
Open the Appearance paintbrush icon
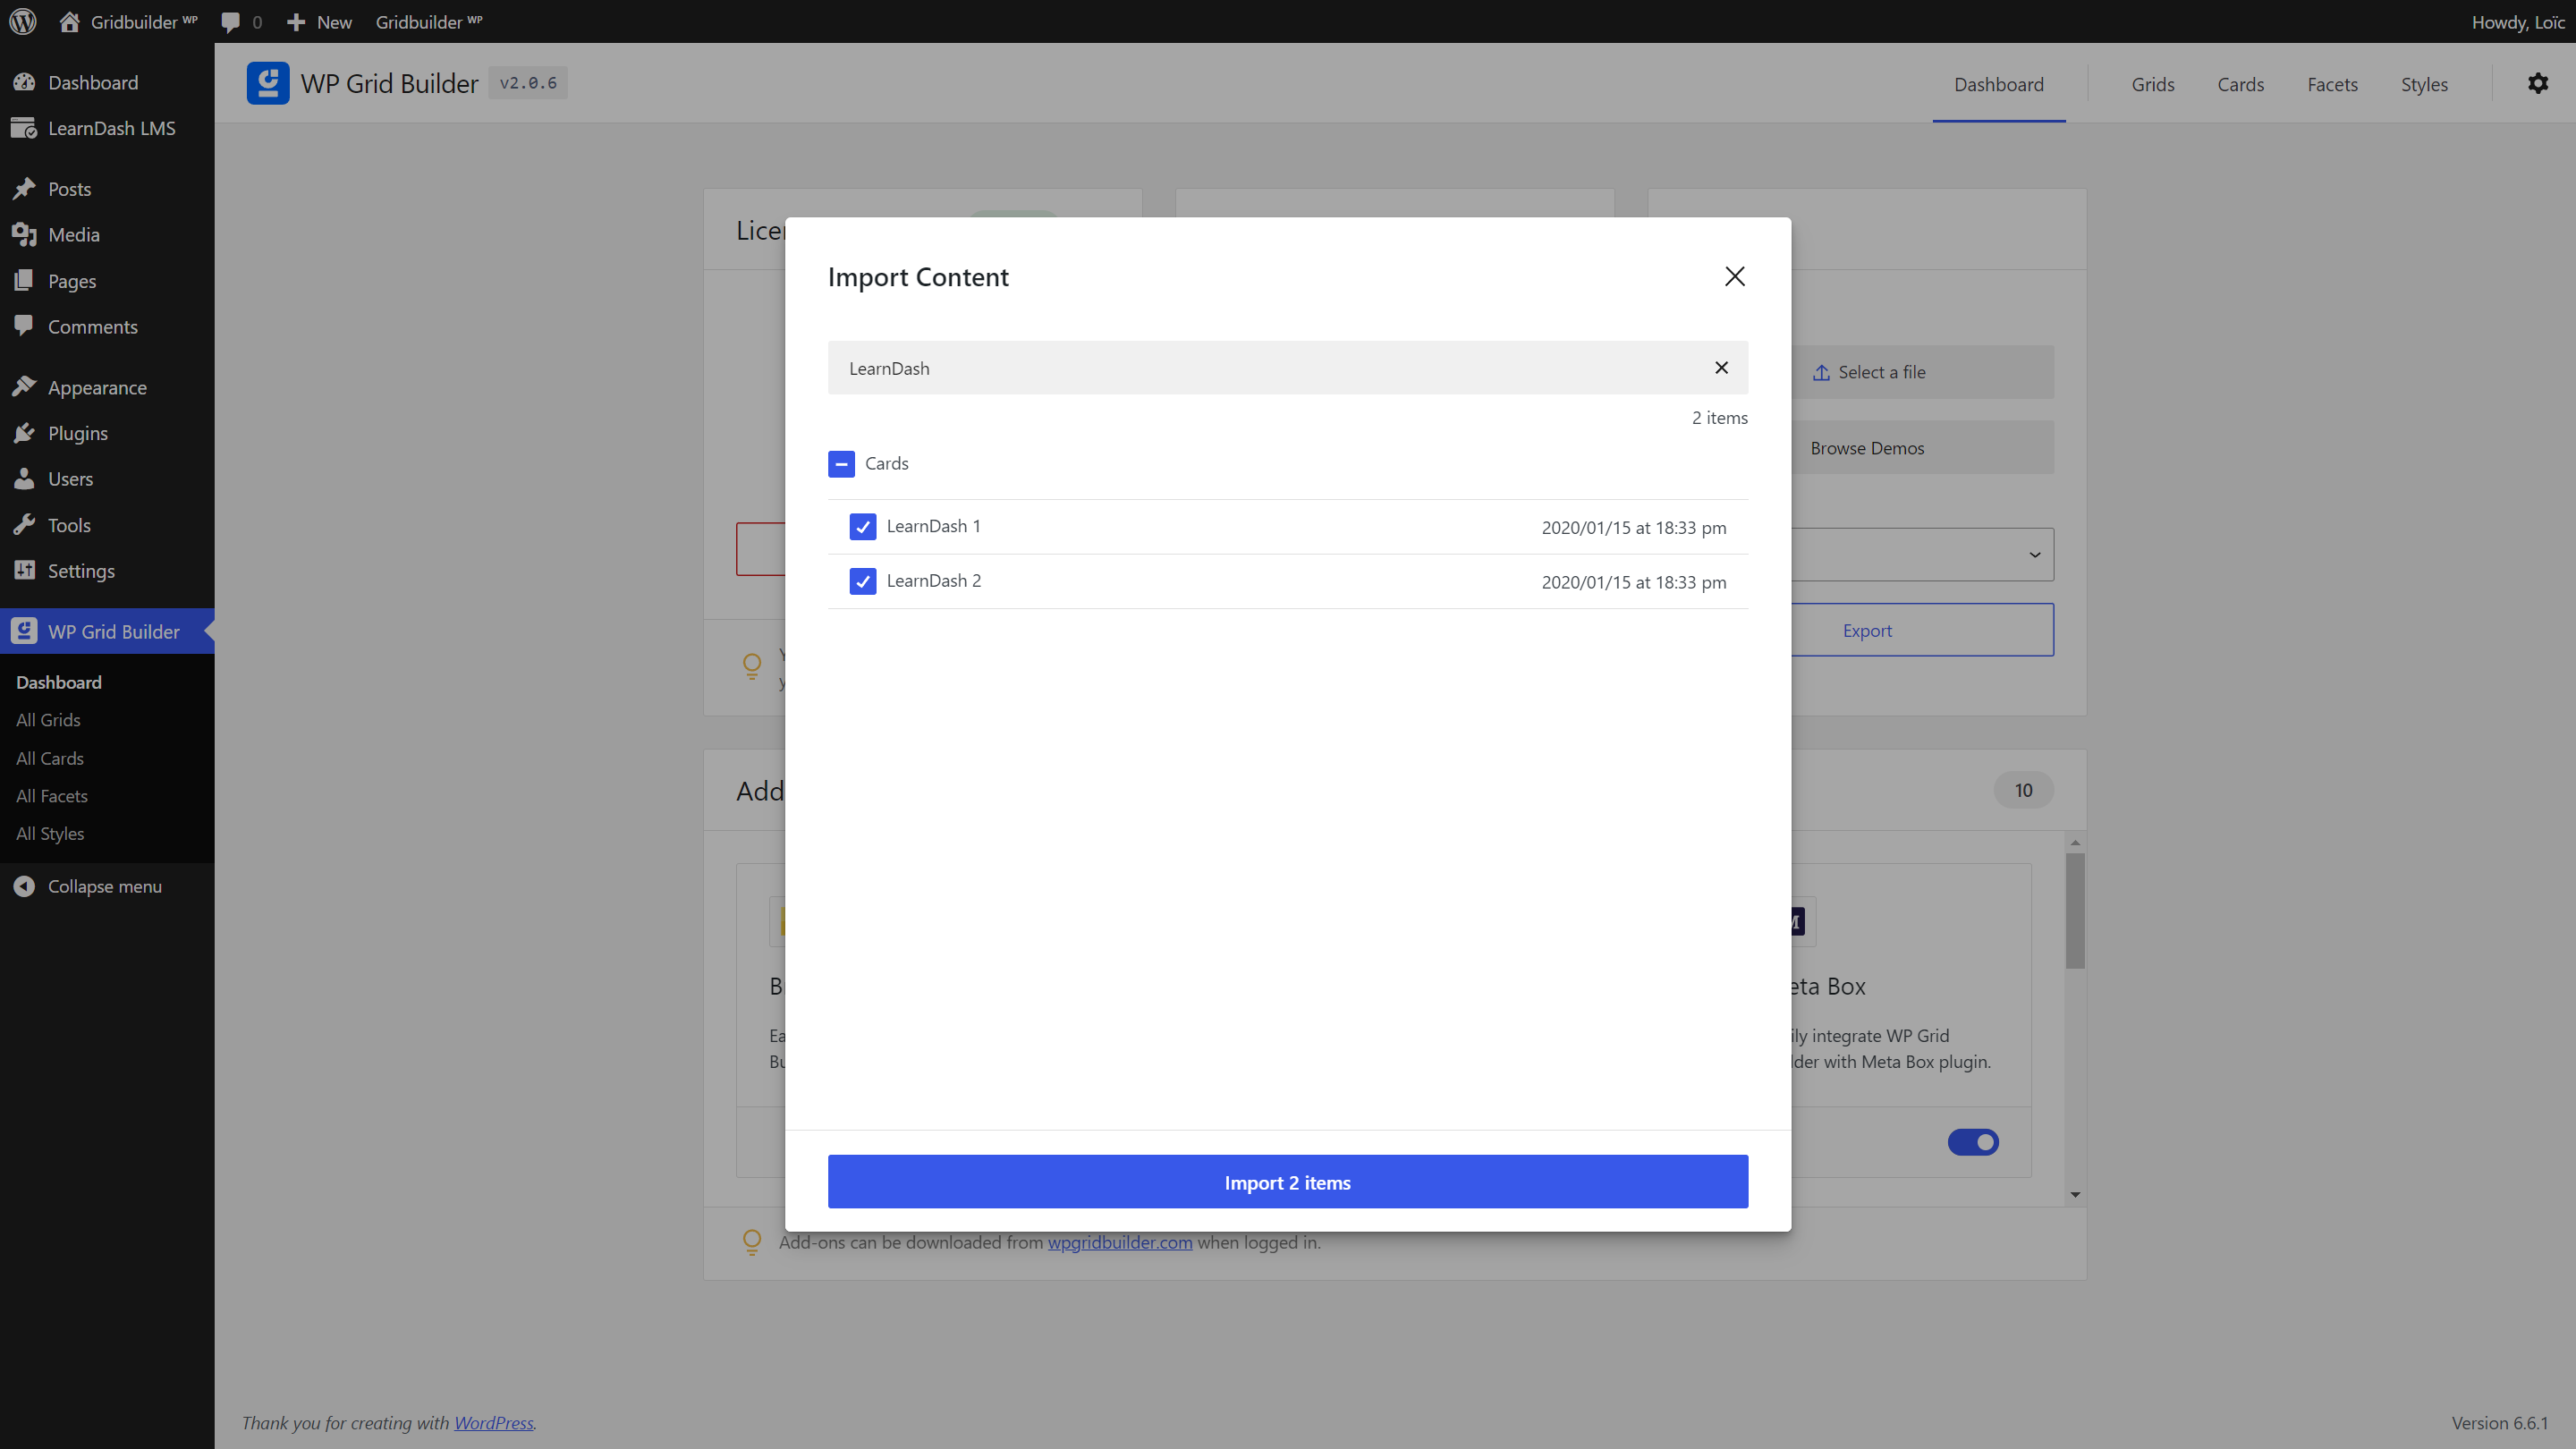pos(25,387)
